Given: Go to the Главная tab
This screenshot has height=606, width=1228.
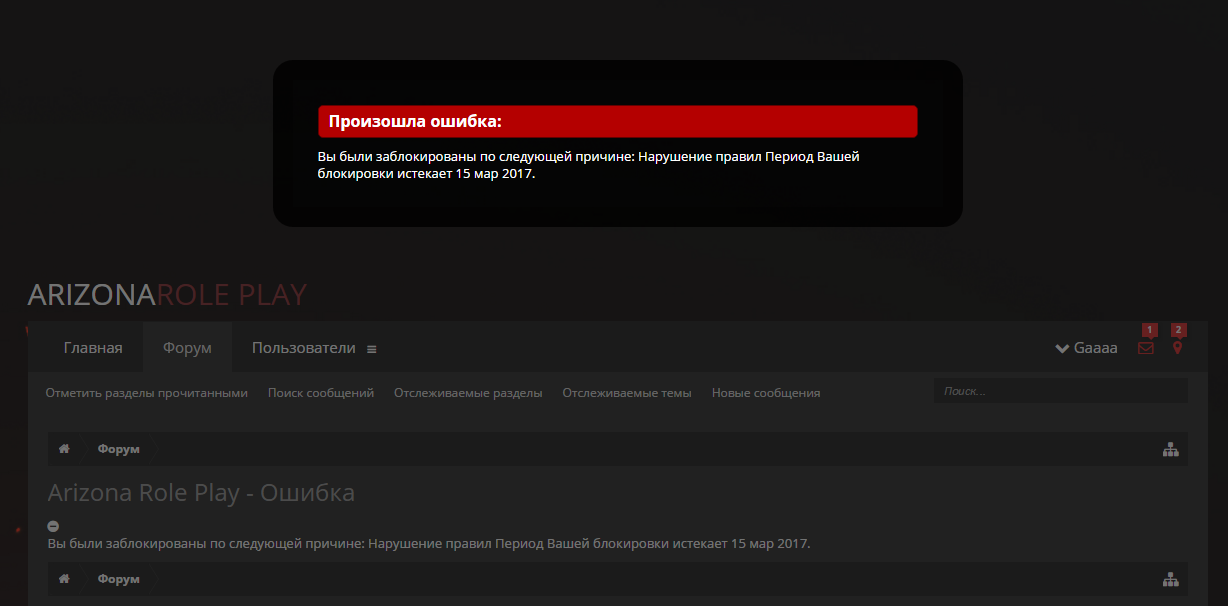Looking at the screenshot, I should [x=93, y=348].
